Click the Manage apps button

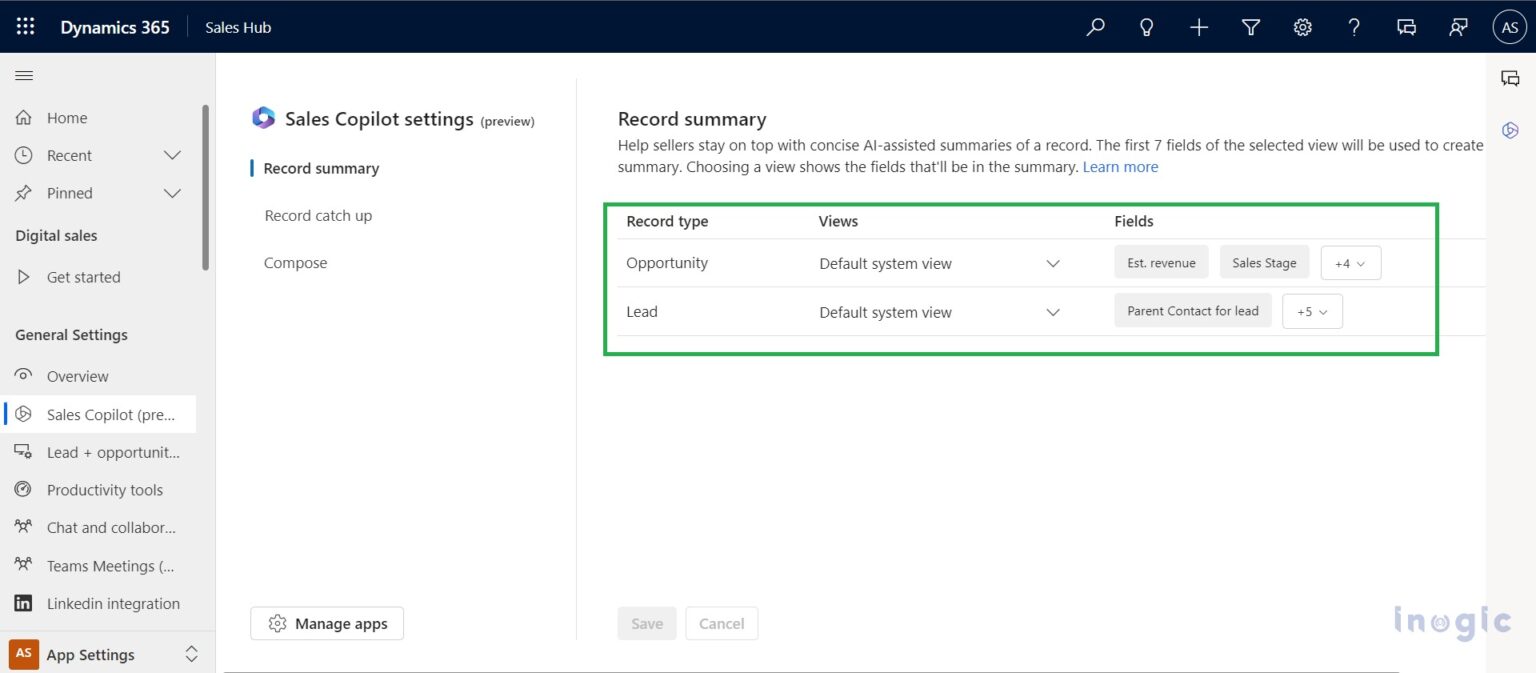coord(326,623)
